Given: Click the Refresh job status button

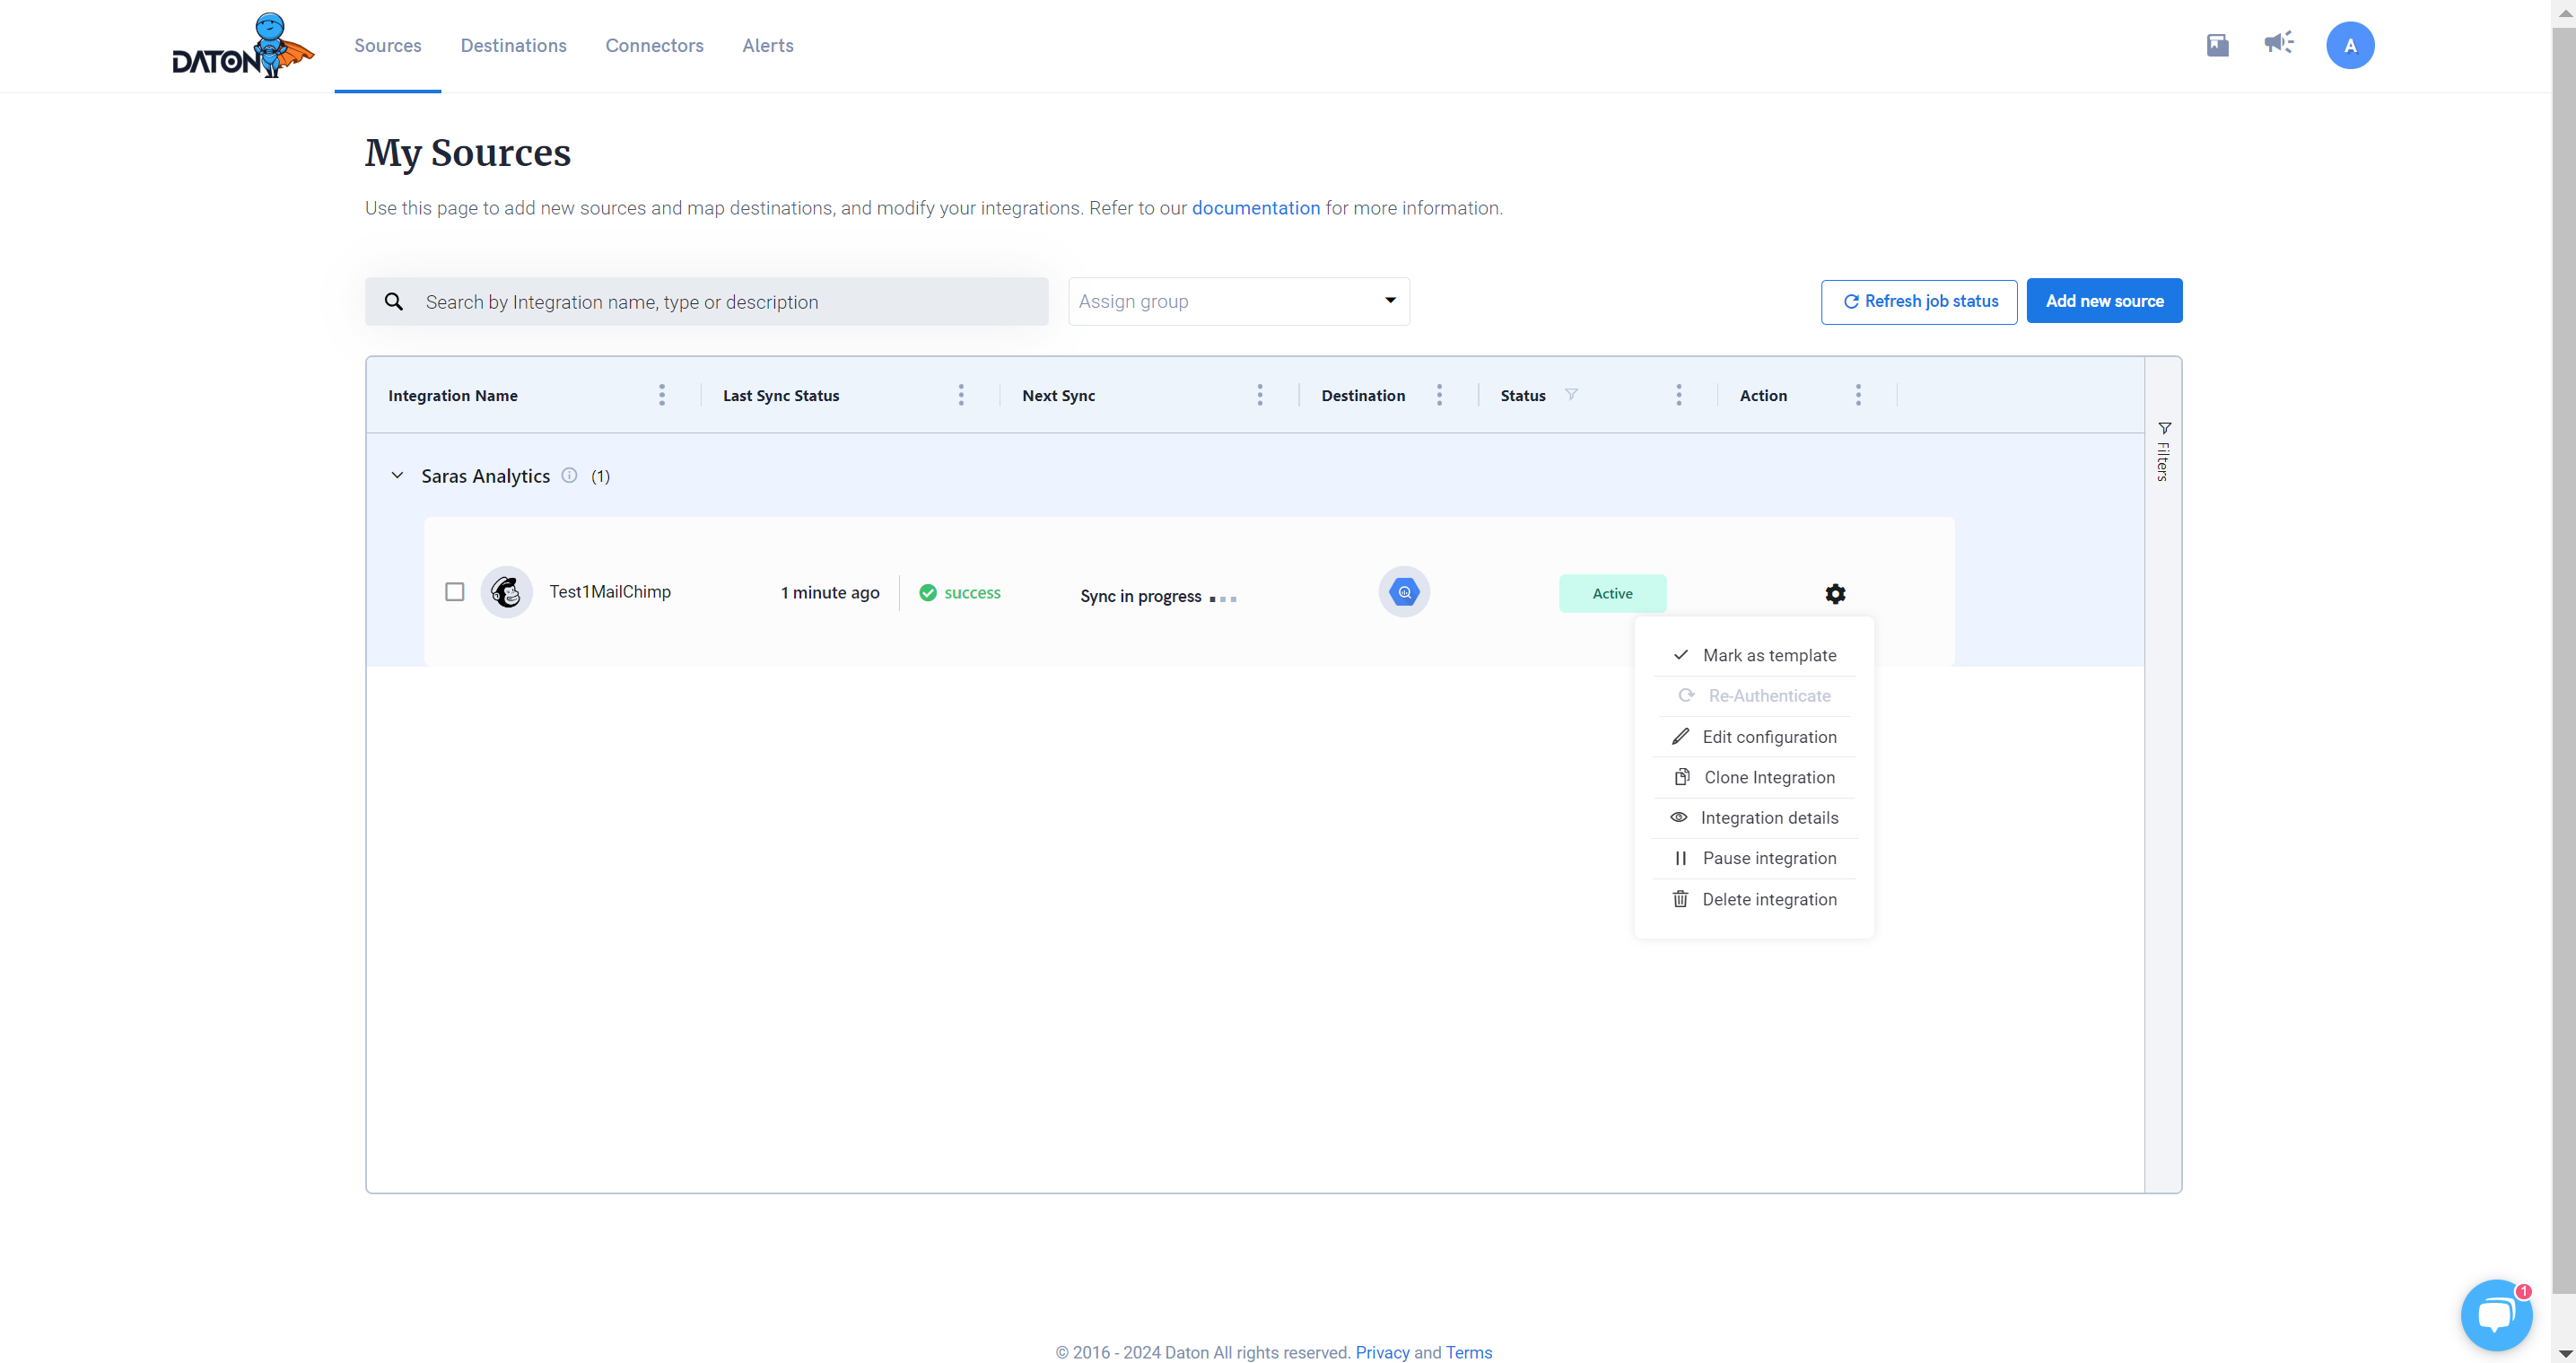Looking at the screenshot, I should click(x=1918, y=301).
